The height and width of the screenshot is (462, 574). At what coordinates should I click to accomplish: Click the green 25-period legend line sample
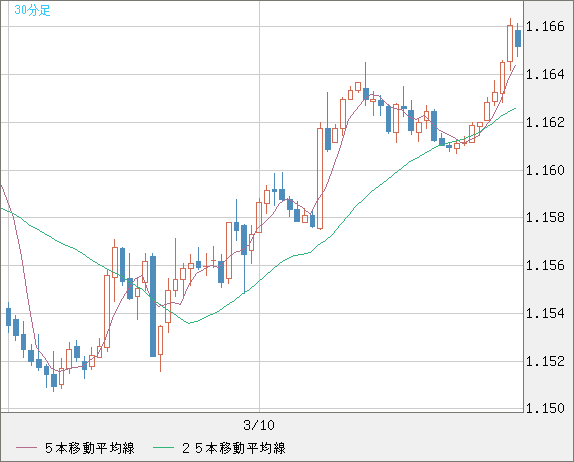tap(163, 448)
